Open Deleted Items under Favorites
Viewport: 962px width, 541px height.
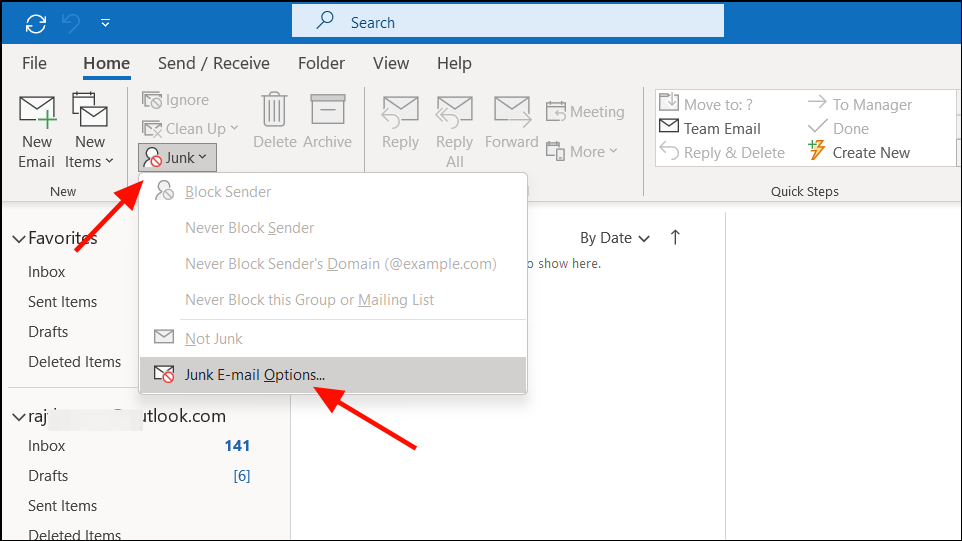pyautogui.click(x=74, y=362)
